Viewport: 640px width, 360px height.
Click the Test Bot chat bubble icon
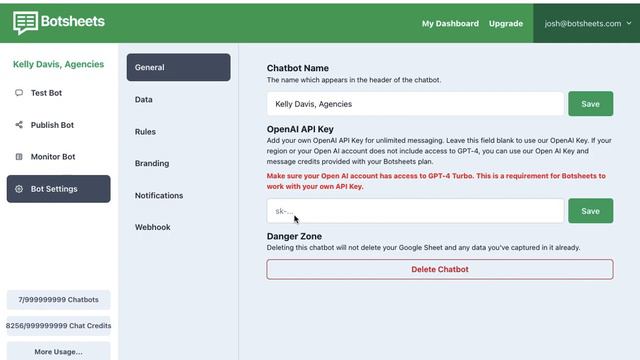coord(19,93)
